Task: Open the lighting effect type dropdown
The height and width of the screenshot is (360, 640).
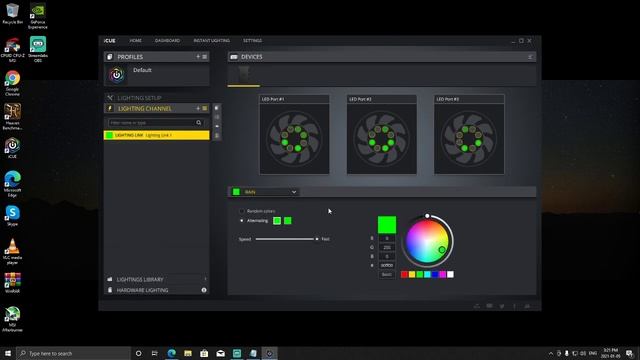Action: click(x=264, y=192)
